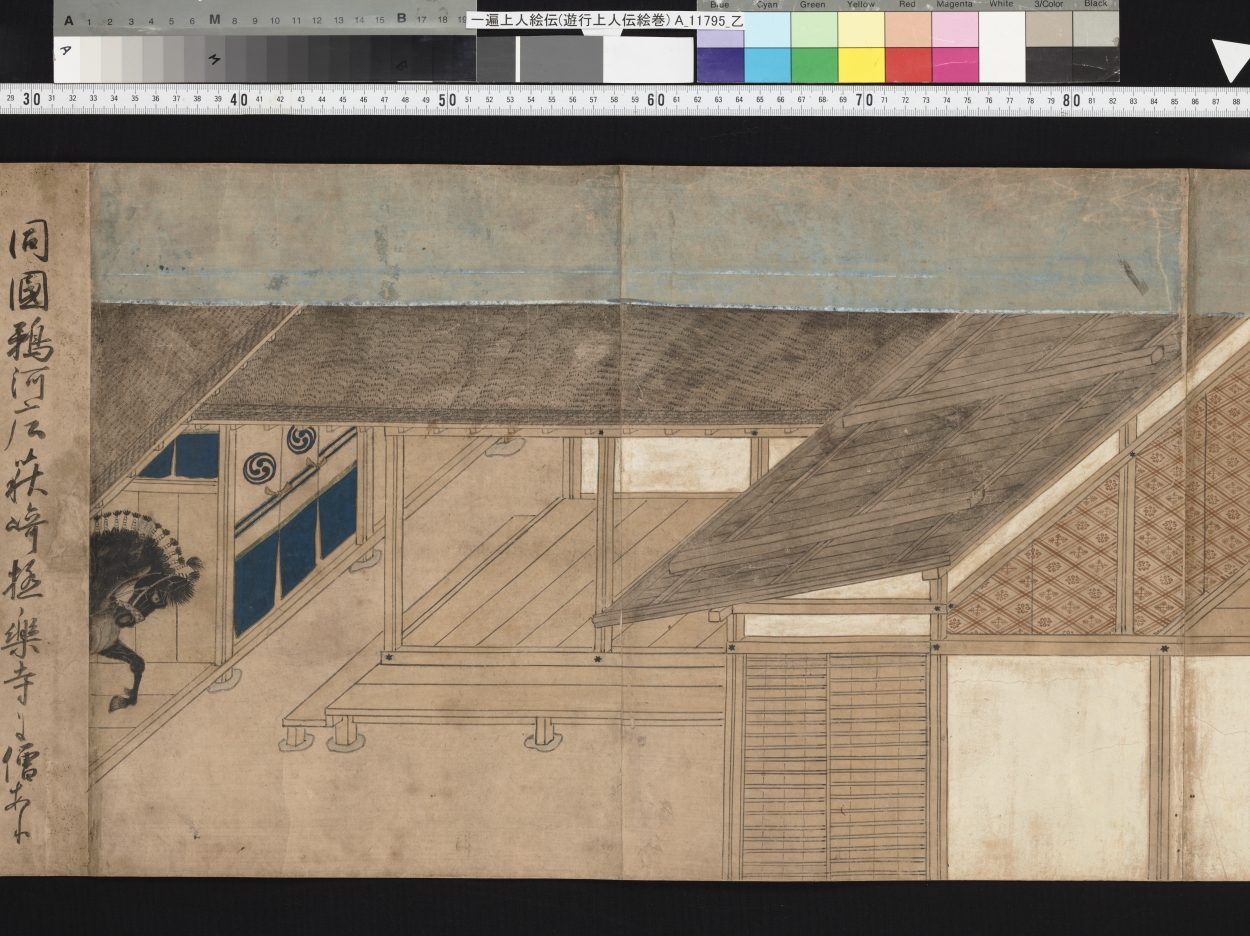The height and width of the screenshot is (936, 1250).
Task: Click the white triangular arrow marker
Action: (x=1231, y=60)
